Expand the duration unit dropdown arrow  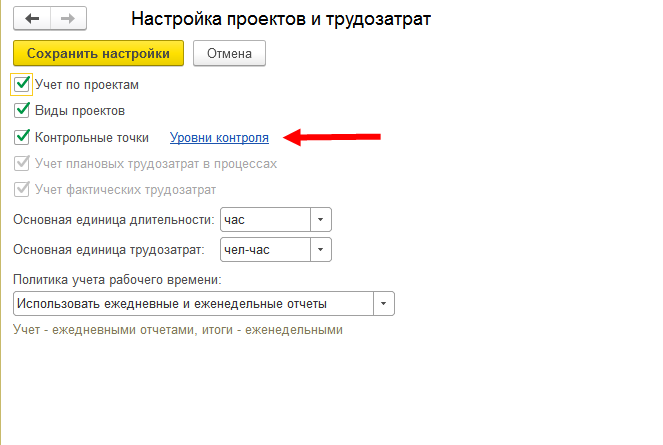pyautogui.click(x=320, y=219)
